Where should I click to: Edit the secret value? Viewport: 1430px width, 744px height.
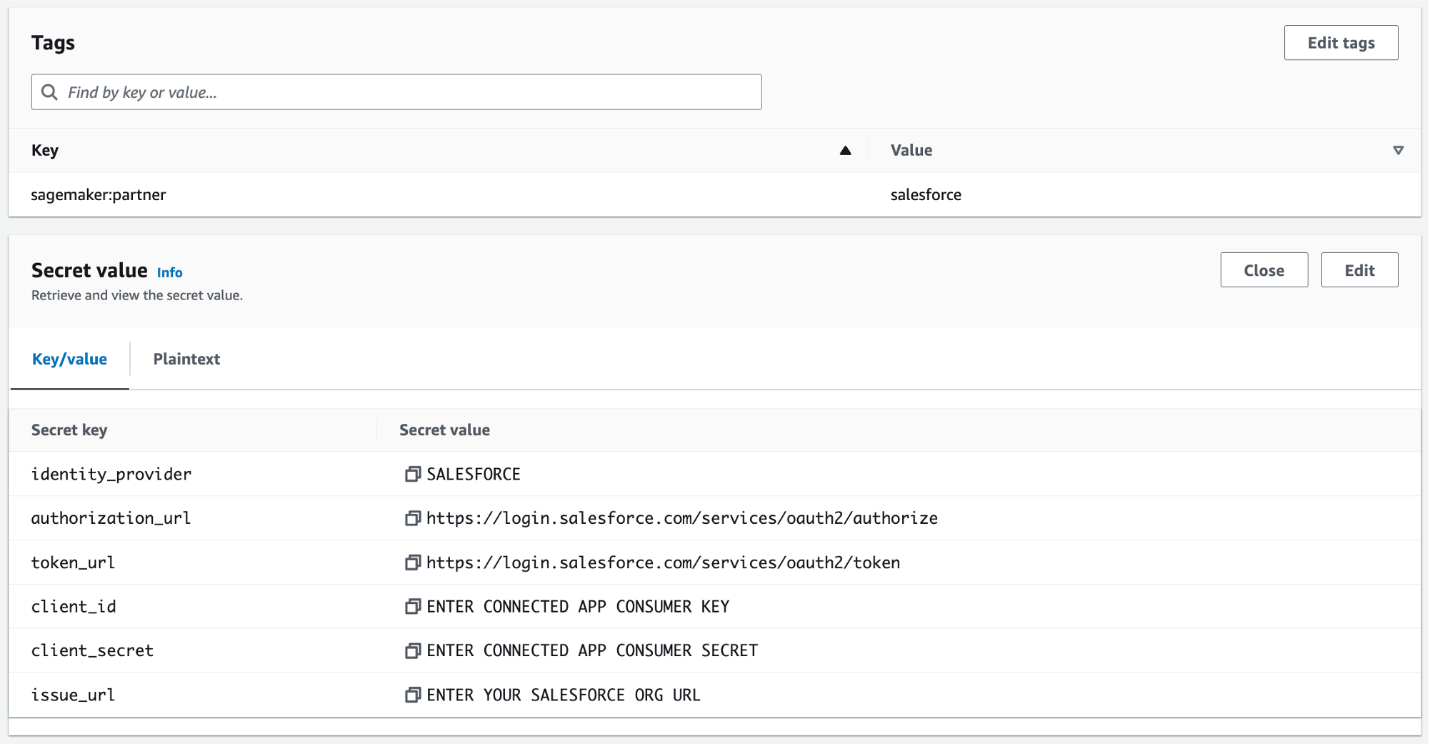pos(1360,270)
